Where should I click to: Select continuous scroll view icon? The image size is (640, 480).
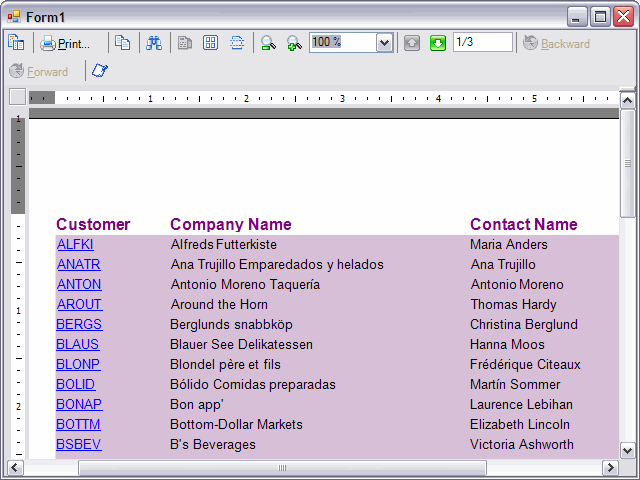(237, 43)
